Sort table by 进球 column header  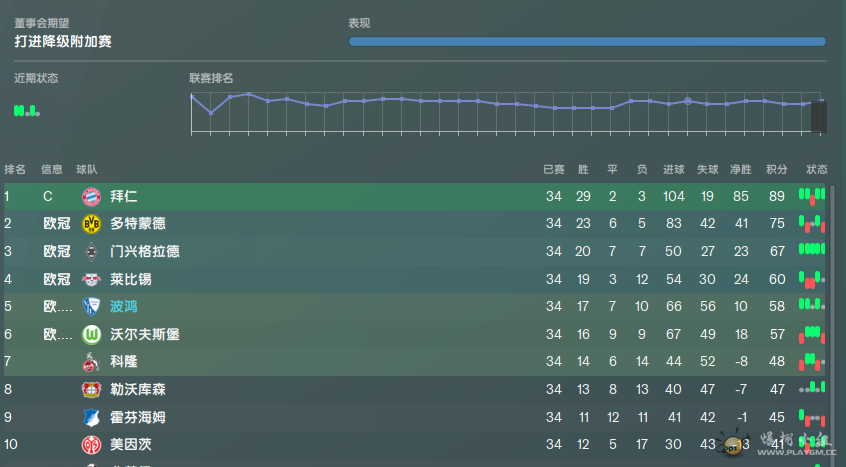[673, 170]
